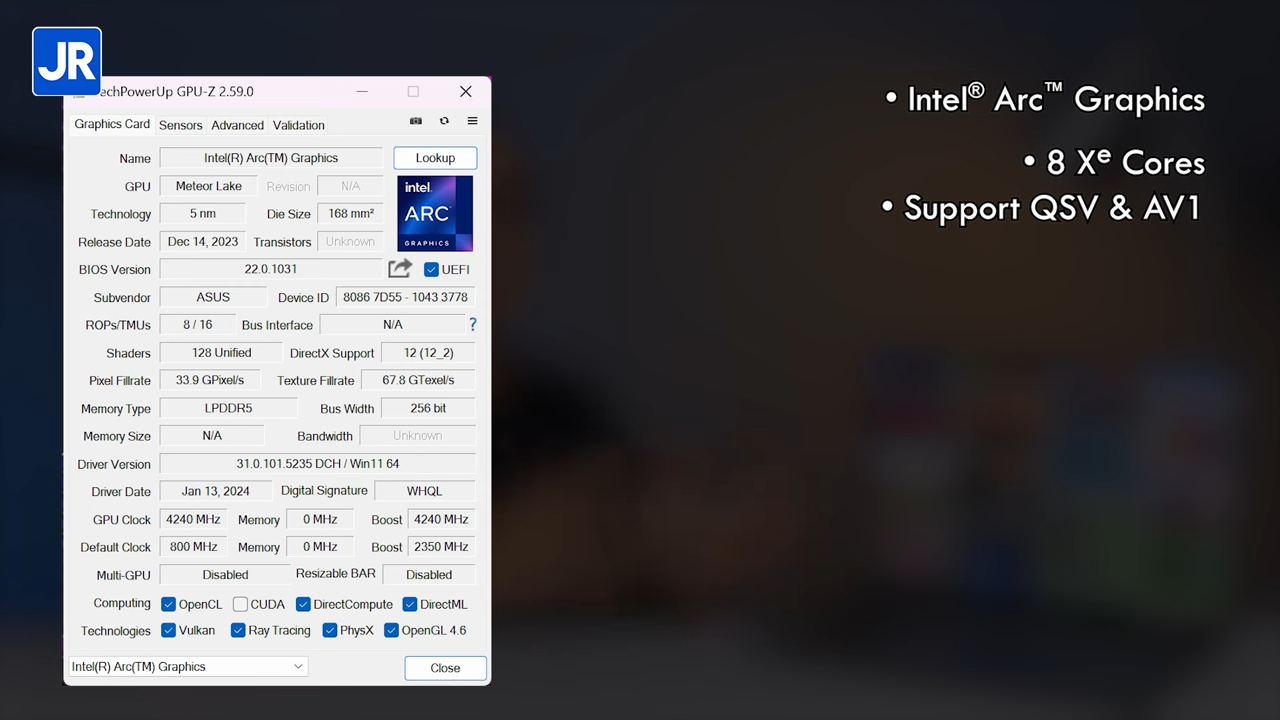Close GPU-Z with the title bar X

466,91
